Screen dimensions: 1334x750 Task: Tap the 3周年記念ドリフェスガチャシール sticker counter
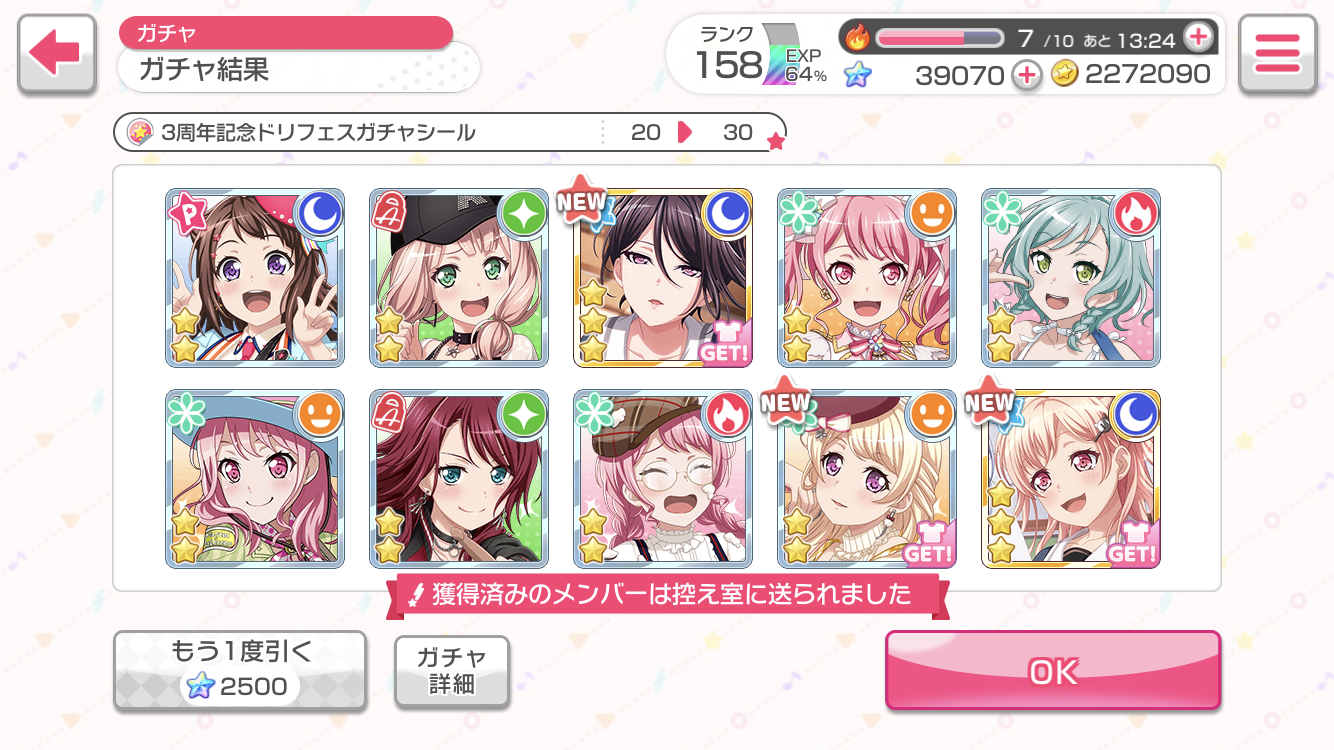(x=450, y=132)
